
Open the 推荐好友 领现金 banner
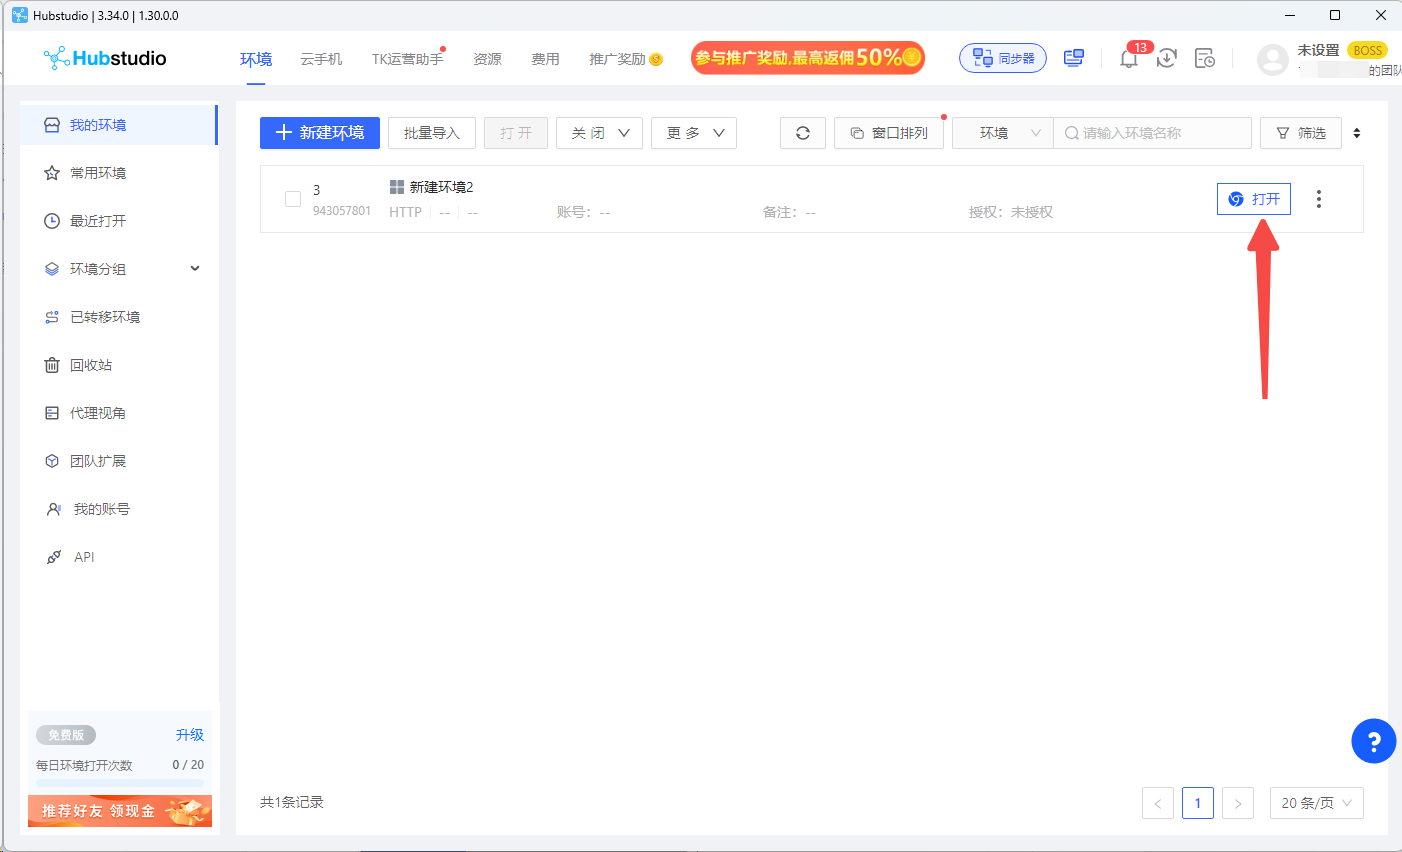pos(120,811)
